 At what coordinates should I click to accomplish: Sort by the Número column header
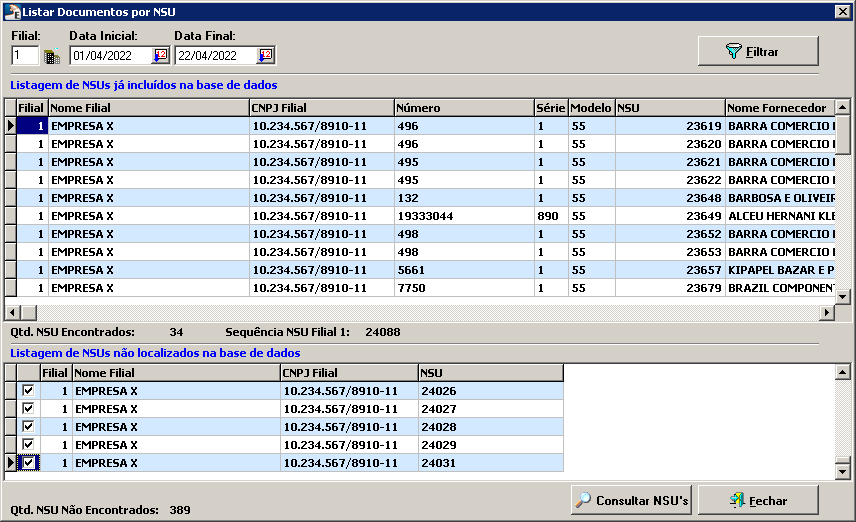pyautogui.click(x=462, y=108)
